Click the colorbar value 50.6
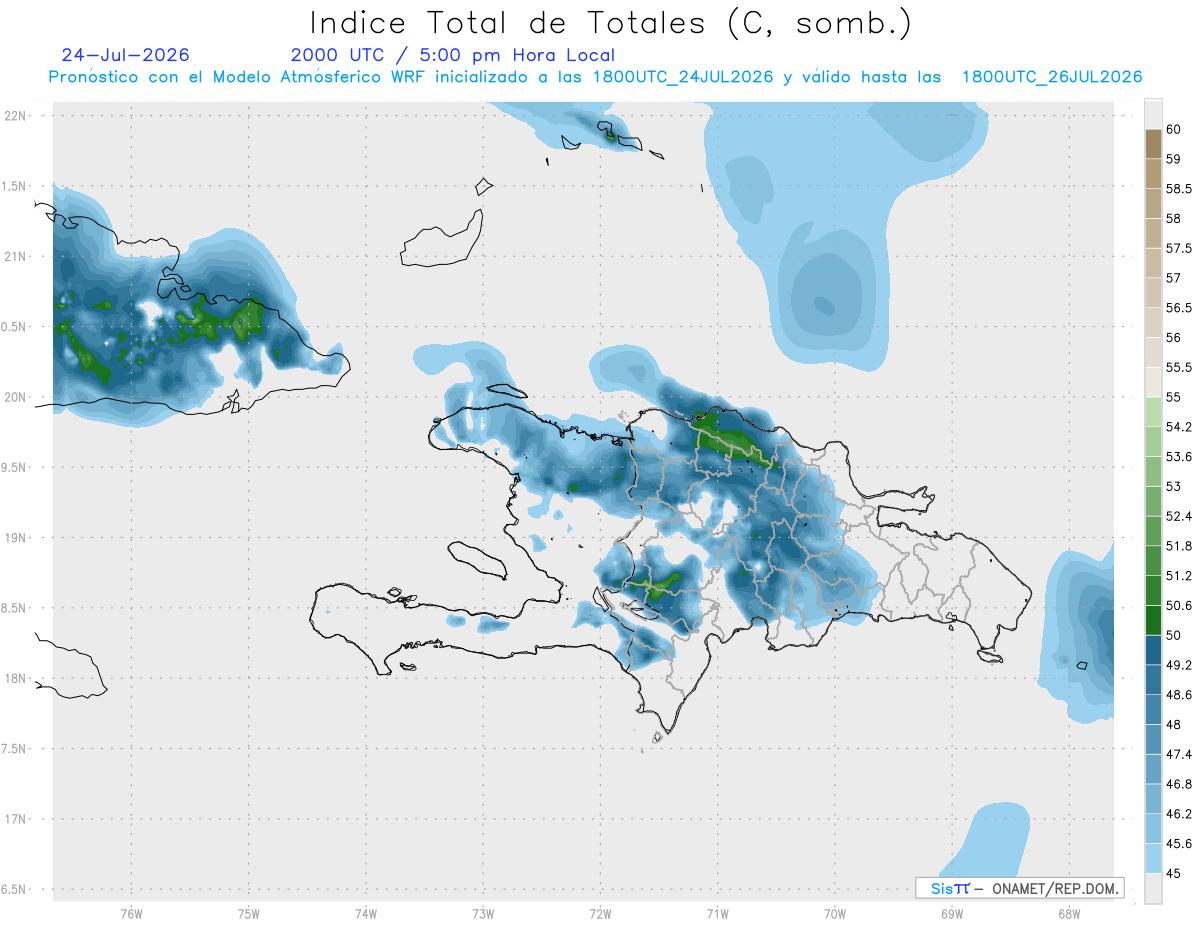This screenshot has height=927, width=1200. tap(1179, 606)
